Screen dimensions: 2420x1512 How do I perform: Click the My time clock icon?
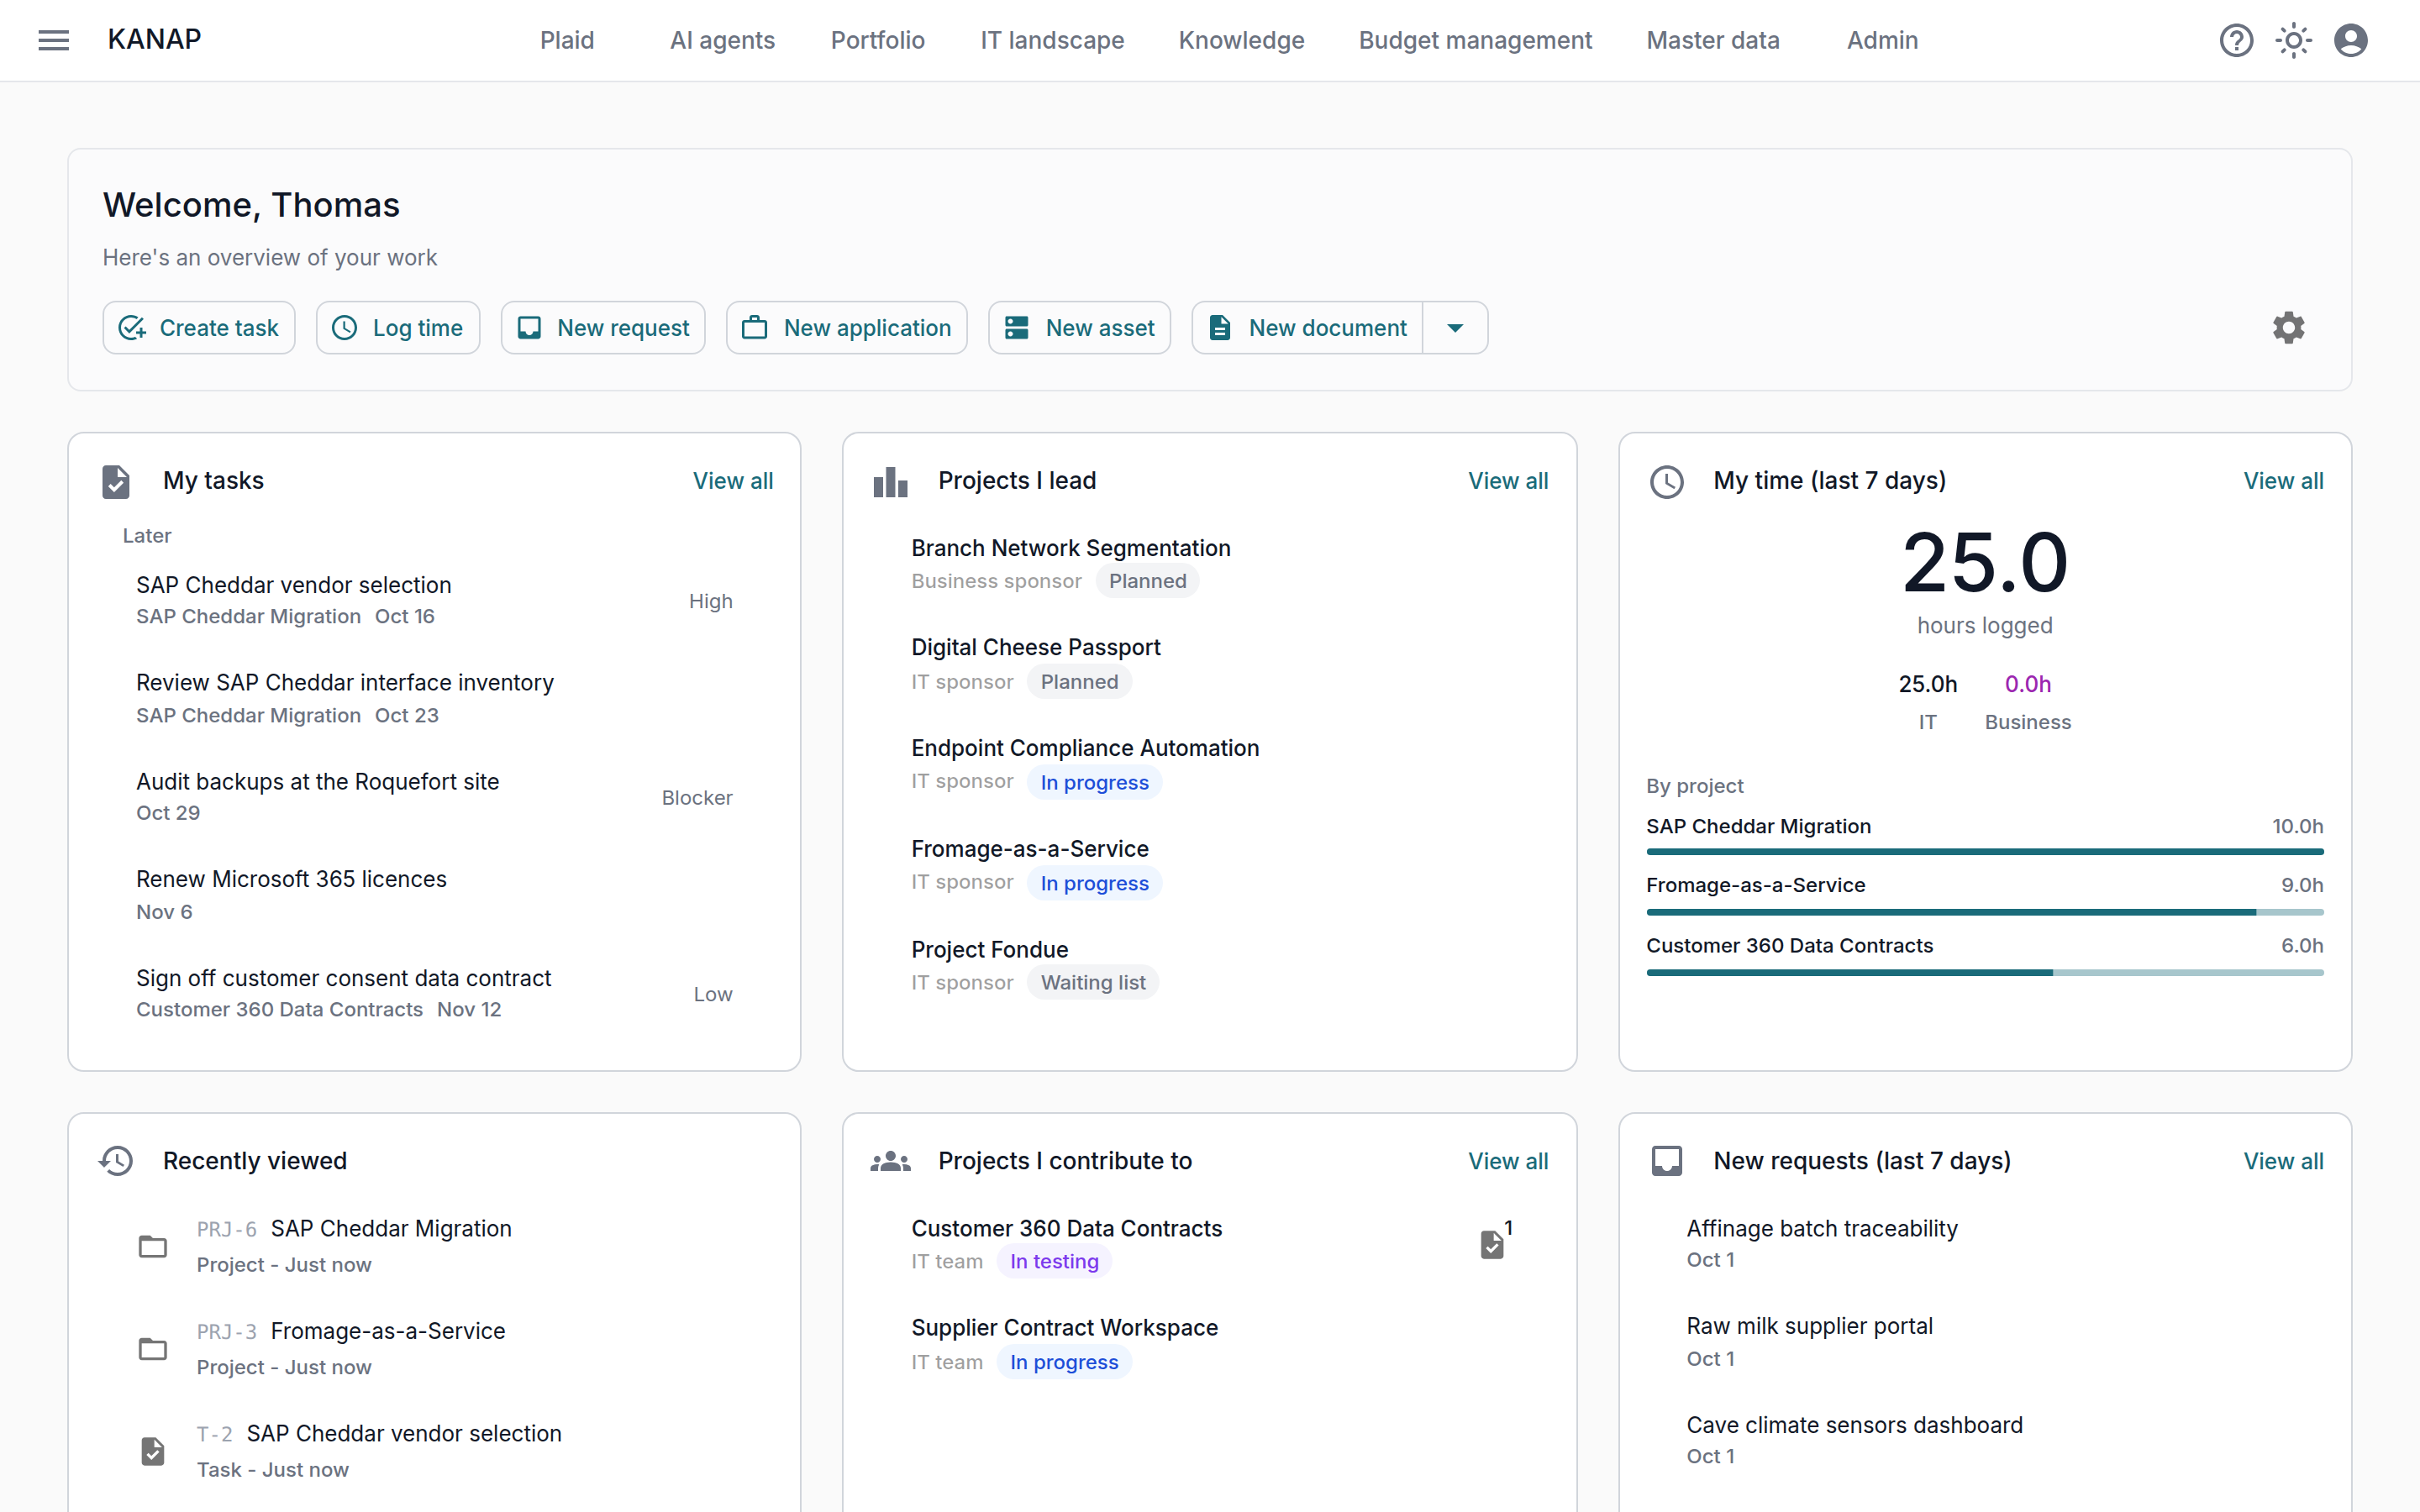point(1666,481)
